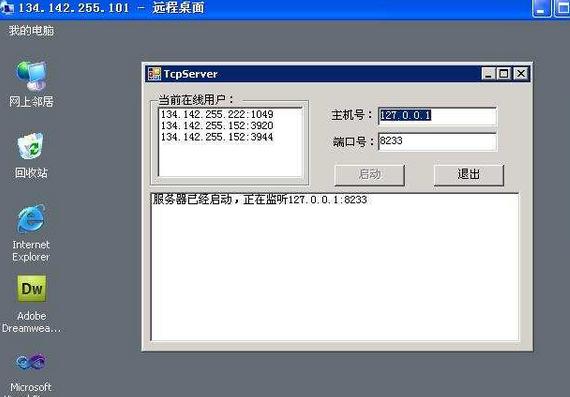Click the remote desktop title bar icon
This screenshot has height=397, width=570.
click(7, 8)
